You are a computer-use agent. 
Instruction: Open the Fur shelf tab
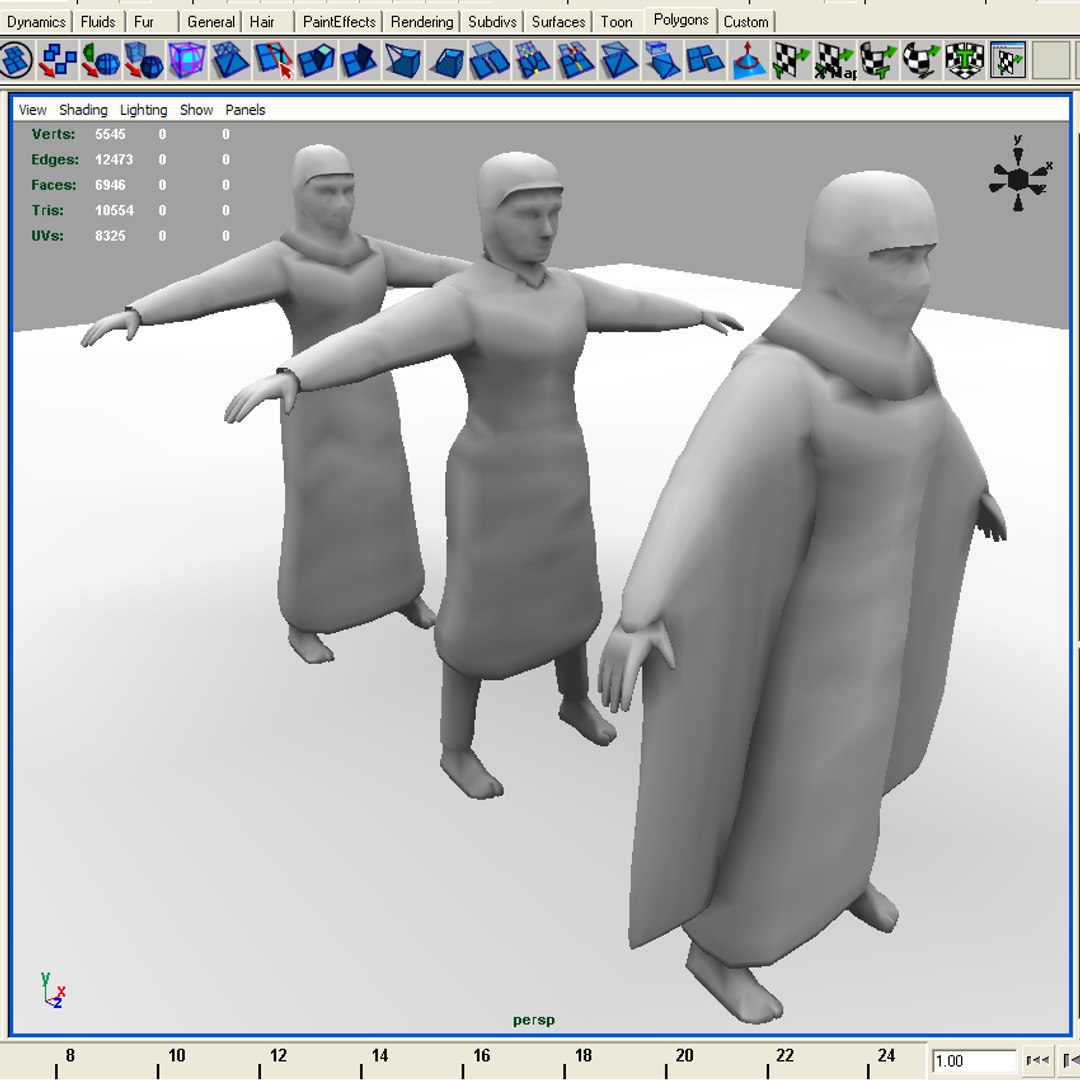point(143,22)
